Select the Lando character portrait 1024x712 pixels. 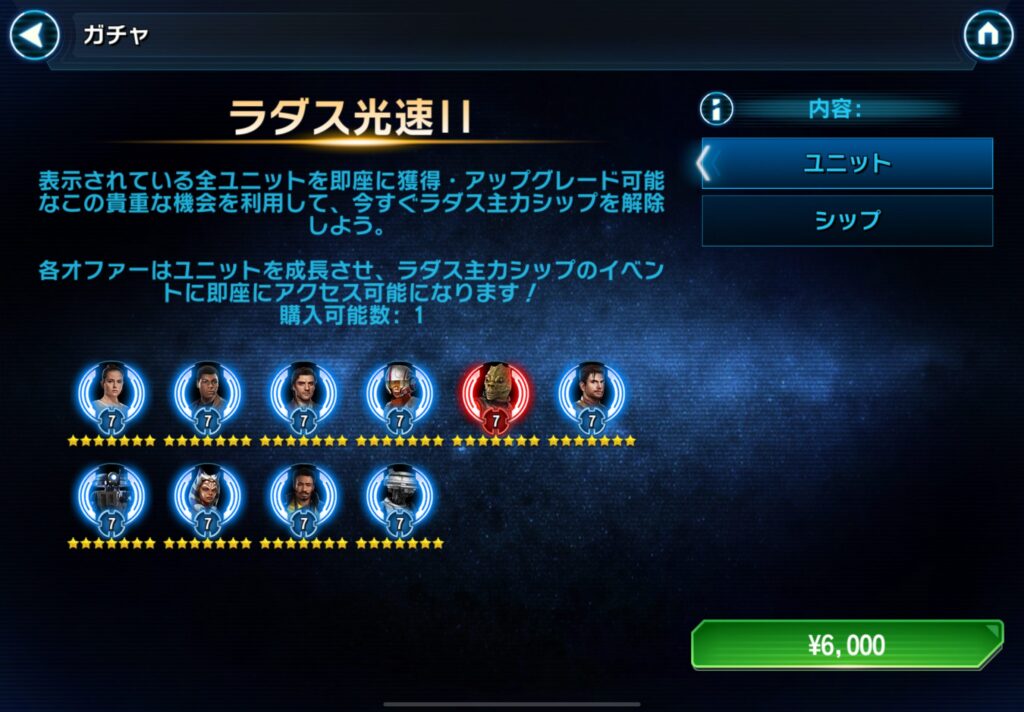click(x=304, y=498)
